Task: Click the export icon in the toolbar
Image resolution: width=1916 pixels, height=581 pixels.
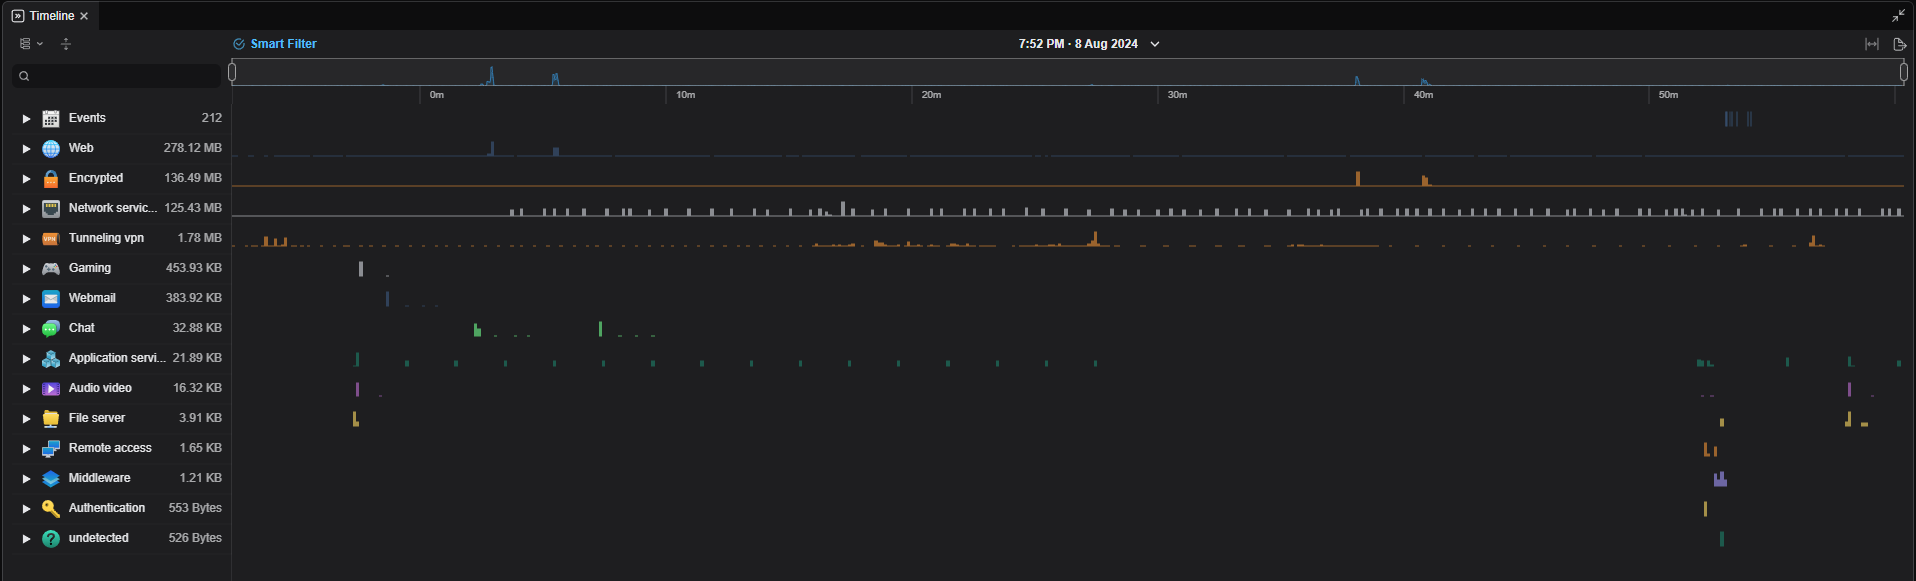Action: click(x=1900, y=44)
